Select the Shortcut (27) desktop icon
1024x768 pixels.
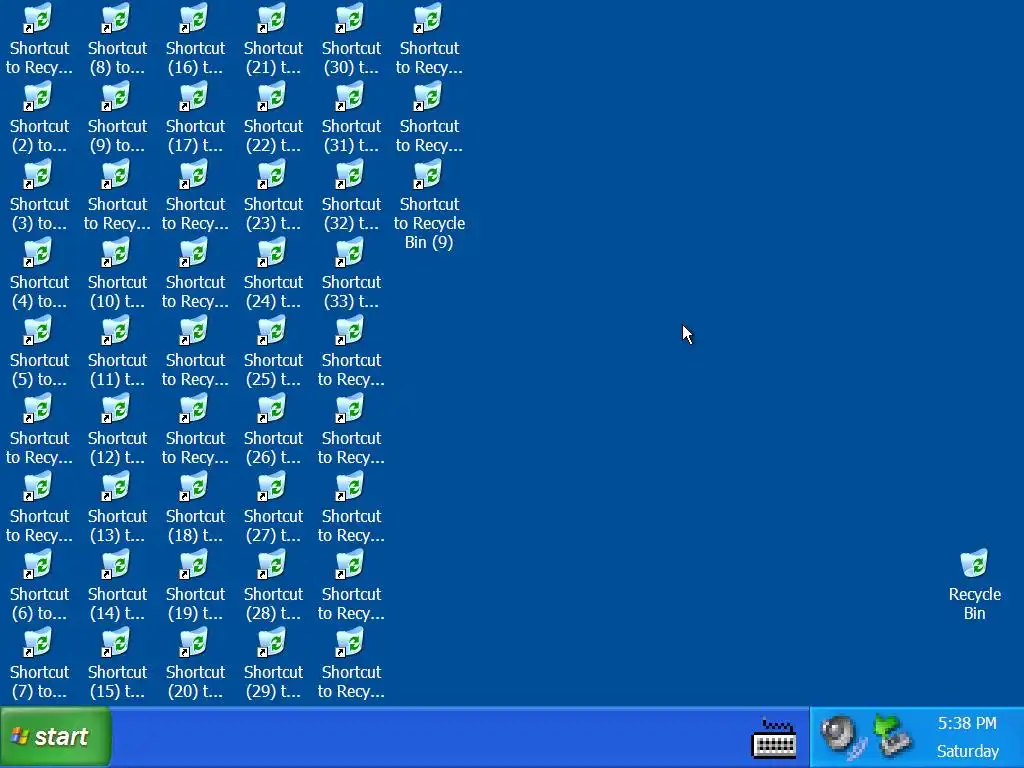click(274, 507)
